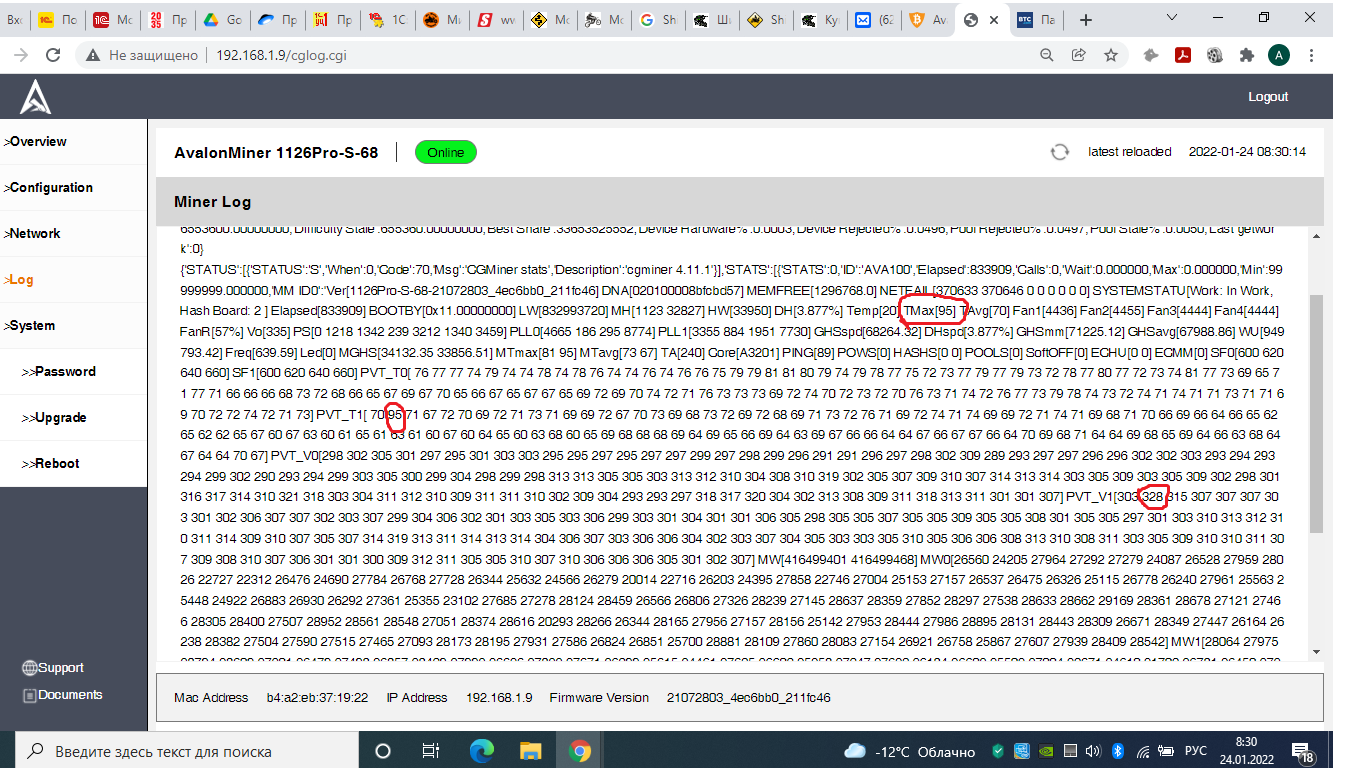Image resolution: width=1366 pixels, height=768 pixels.
Task: Click the taskbar clock showing 8:30
Action: point(1246,751)
